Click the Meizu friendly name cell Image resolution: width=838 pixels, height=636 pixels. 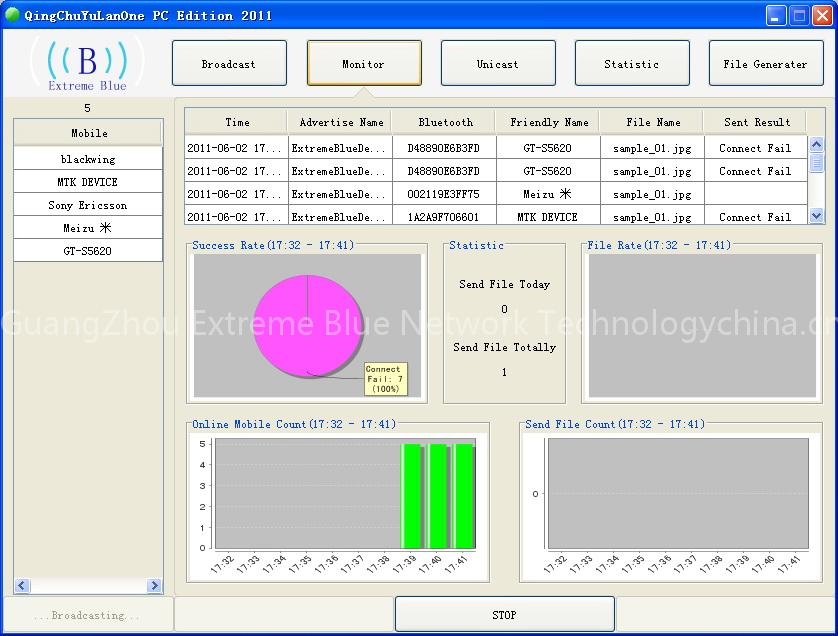(547, 194)
